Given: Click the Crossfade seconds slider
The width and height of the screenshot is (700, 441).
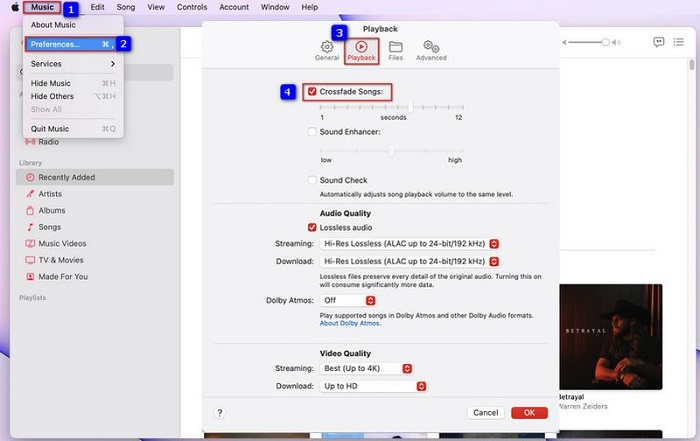Looking at the screenshot, I should [389, 106].
